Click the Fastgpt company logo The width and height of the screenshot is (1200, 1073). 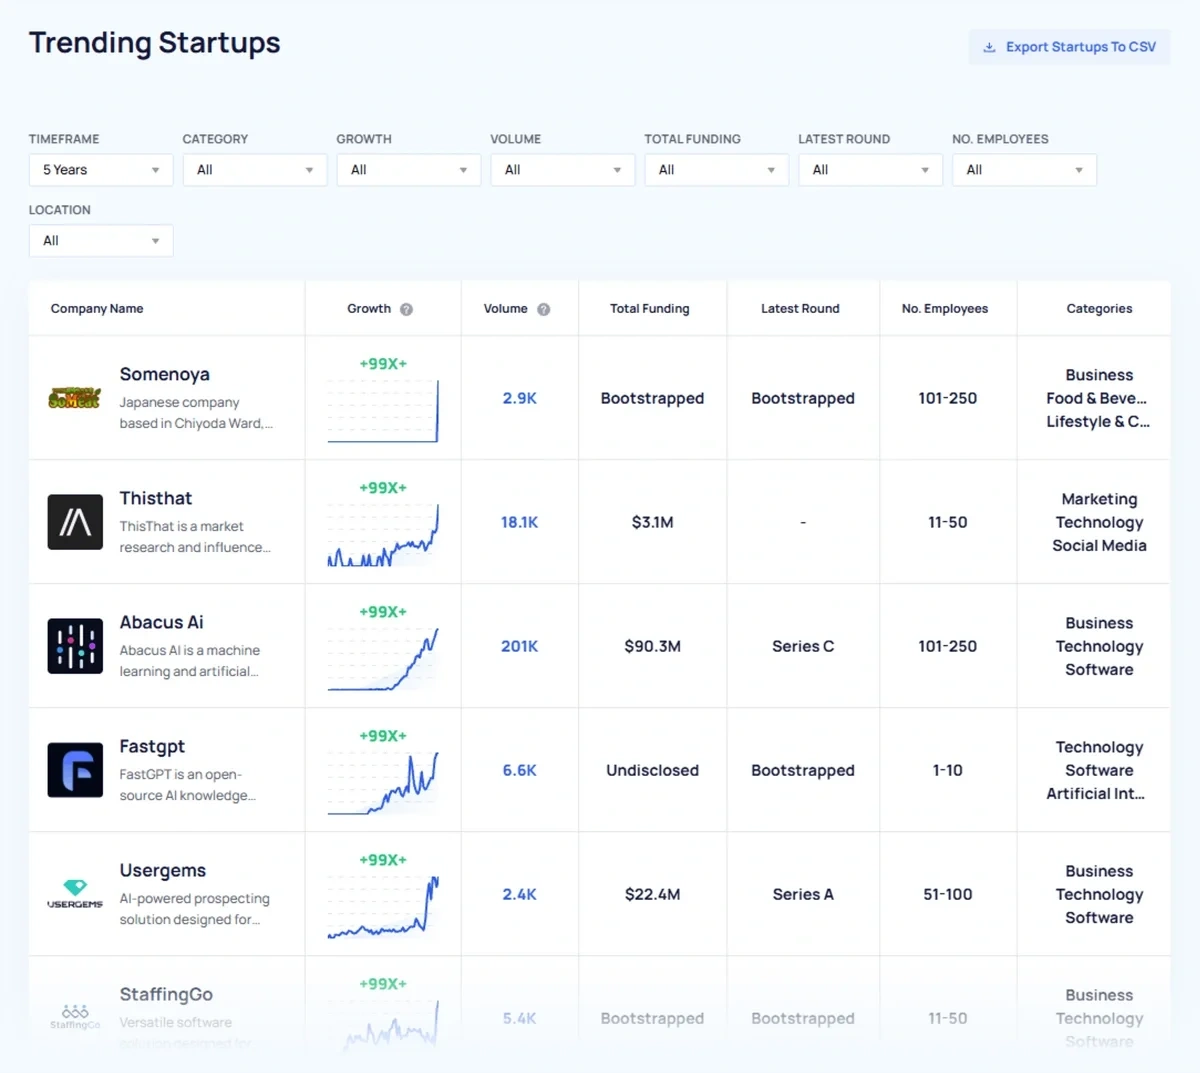75,770
